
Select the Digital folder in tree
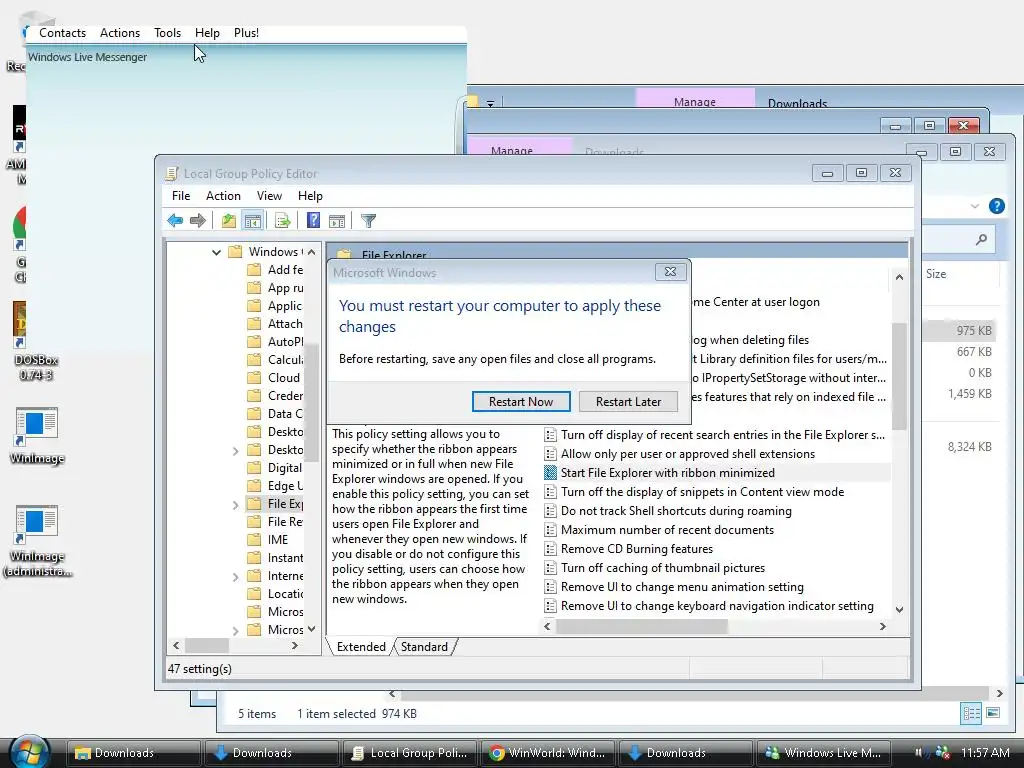coord(276,468)
